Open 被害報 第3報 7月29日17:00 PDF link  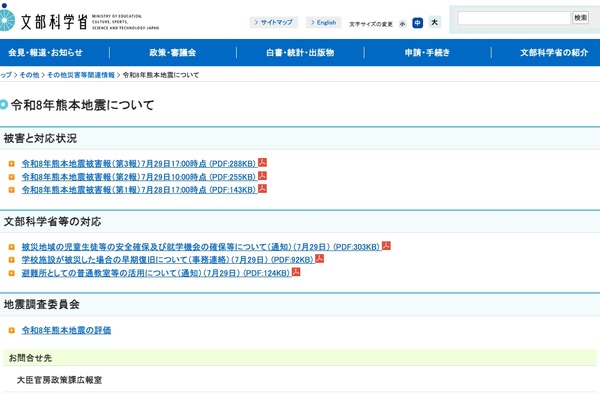pyautogui.click(x=139, y=164)
